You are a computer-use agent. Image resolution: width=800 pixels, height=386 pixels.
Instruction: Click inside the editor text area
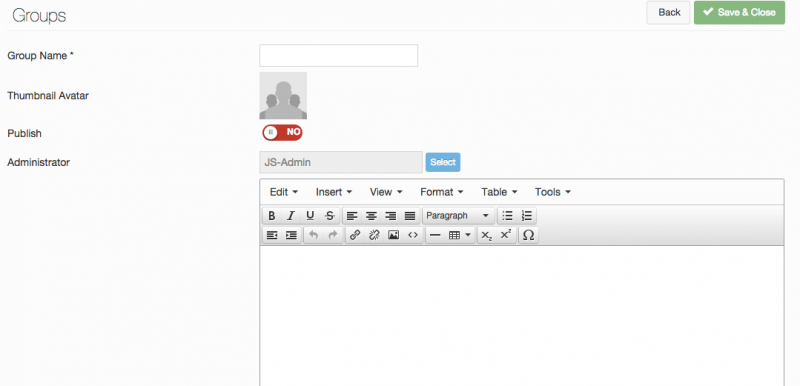pyautogui.click(x=522, y=316)
